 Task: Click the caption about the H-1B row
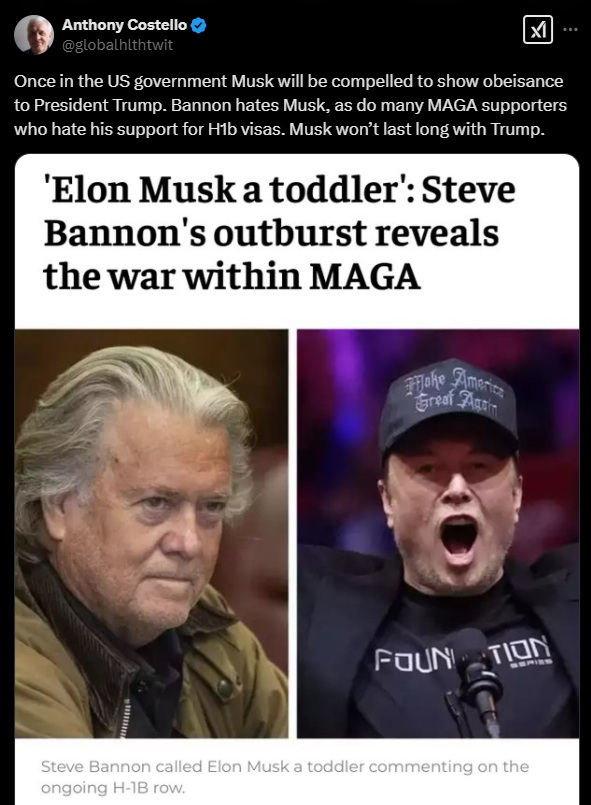tap(285, 777)
